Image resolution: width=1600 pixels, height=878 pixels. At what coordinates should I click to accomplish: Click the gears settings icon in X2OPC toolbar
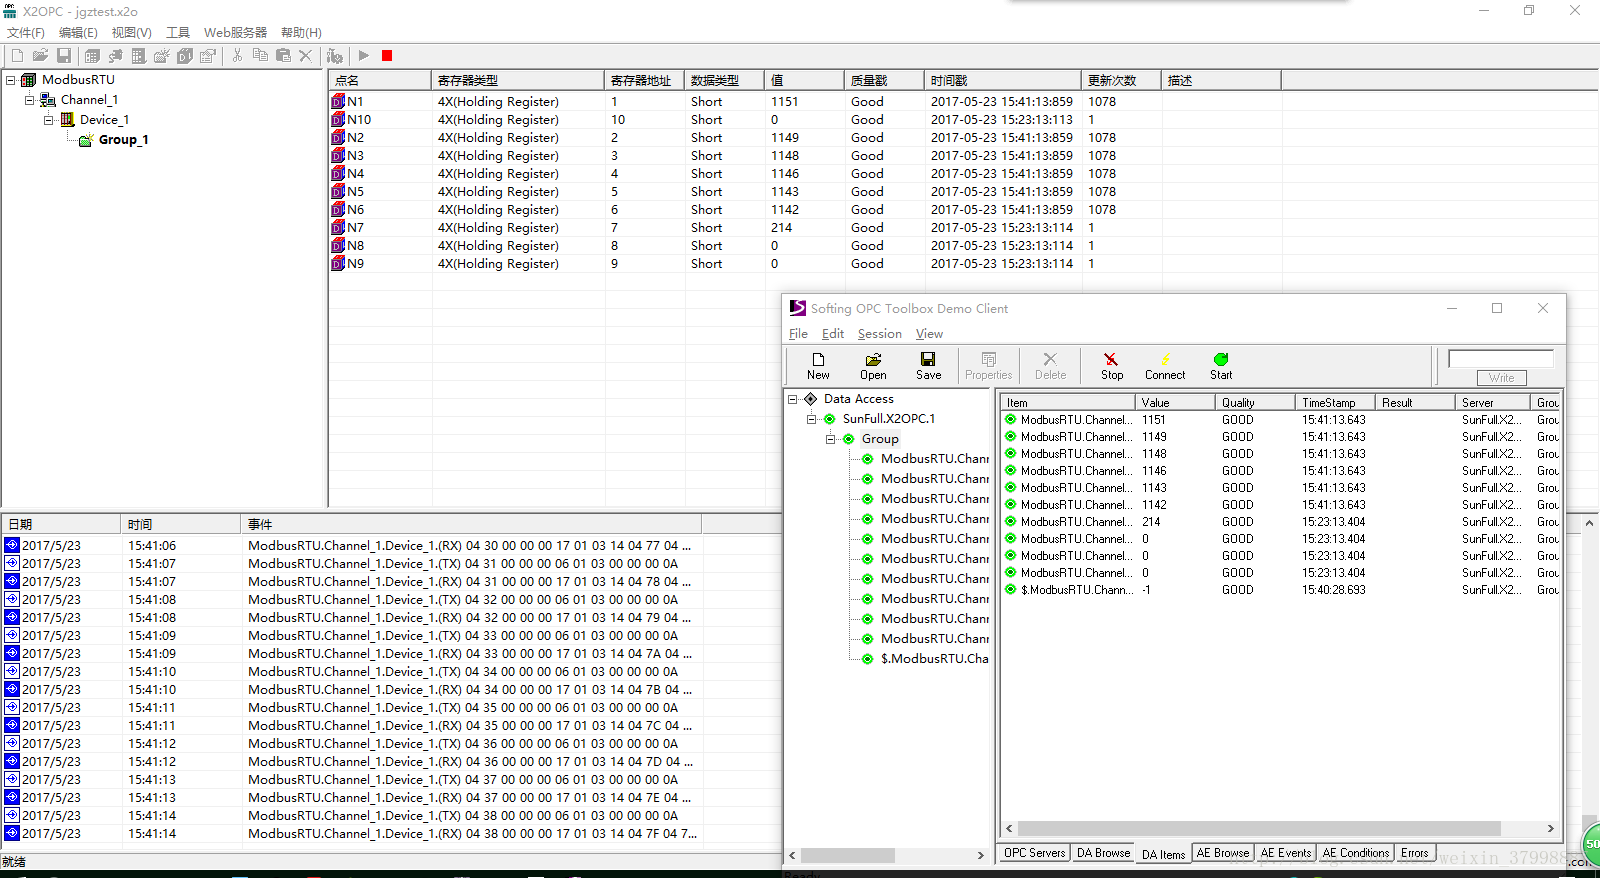click(x=335, y=56)
